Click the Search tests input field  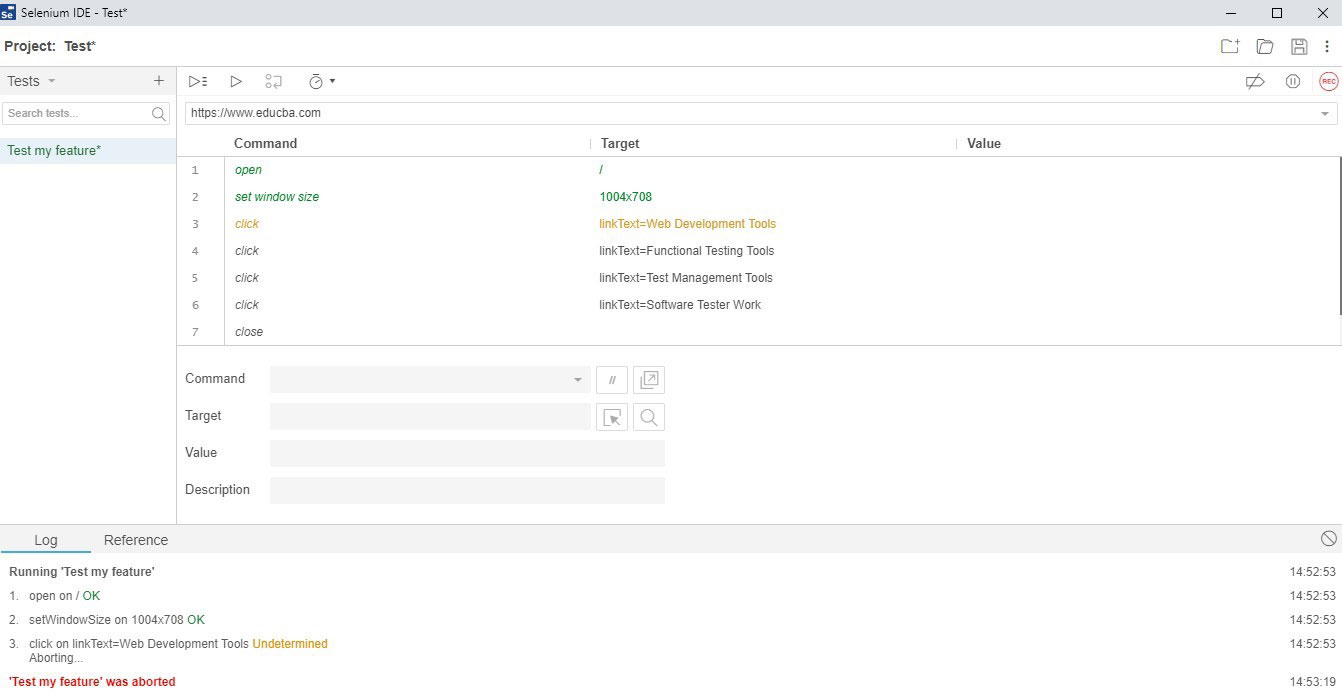(76, 114)
